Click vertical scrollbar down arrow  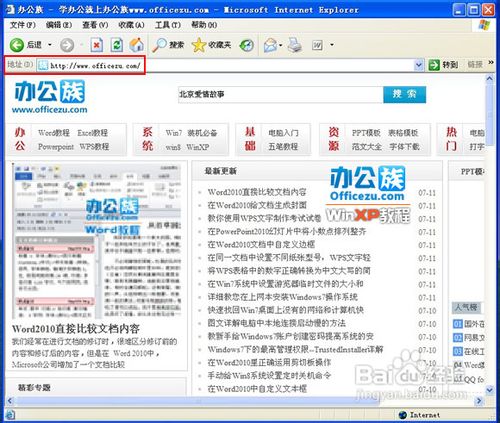tap(489, 389)
